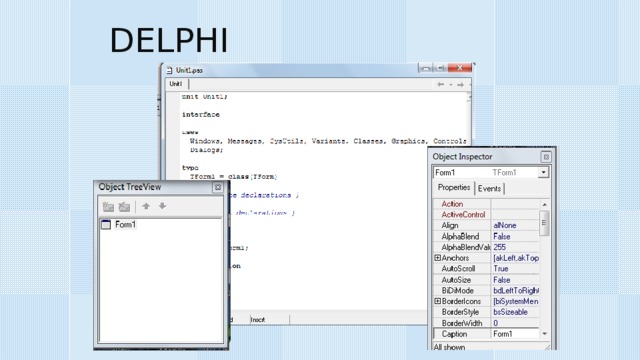Navigate back arrow in code editor
640x360 pixels.
pos(440,84)
